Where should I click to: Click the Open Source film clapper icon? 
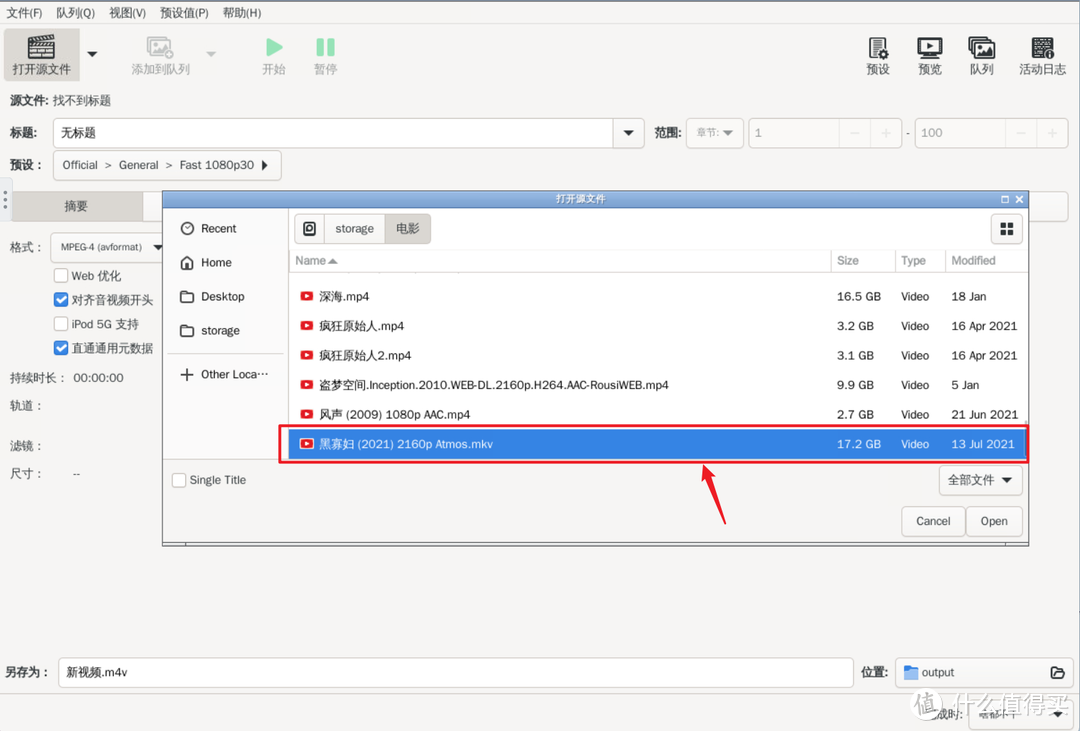tap(41, 47)
